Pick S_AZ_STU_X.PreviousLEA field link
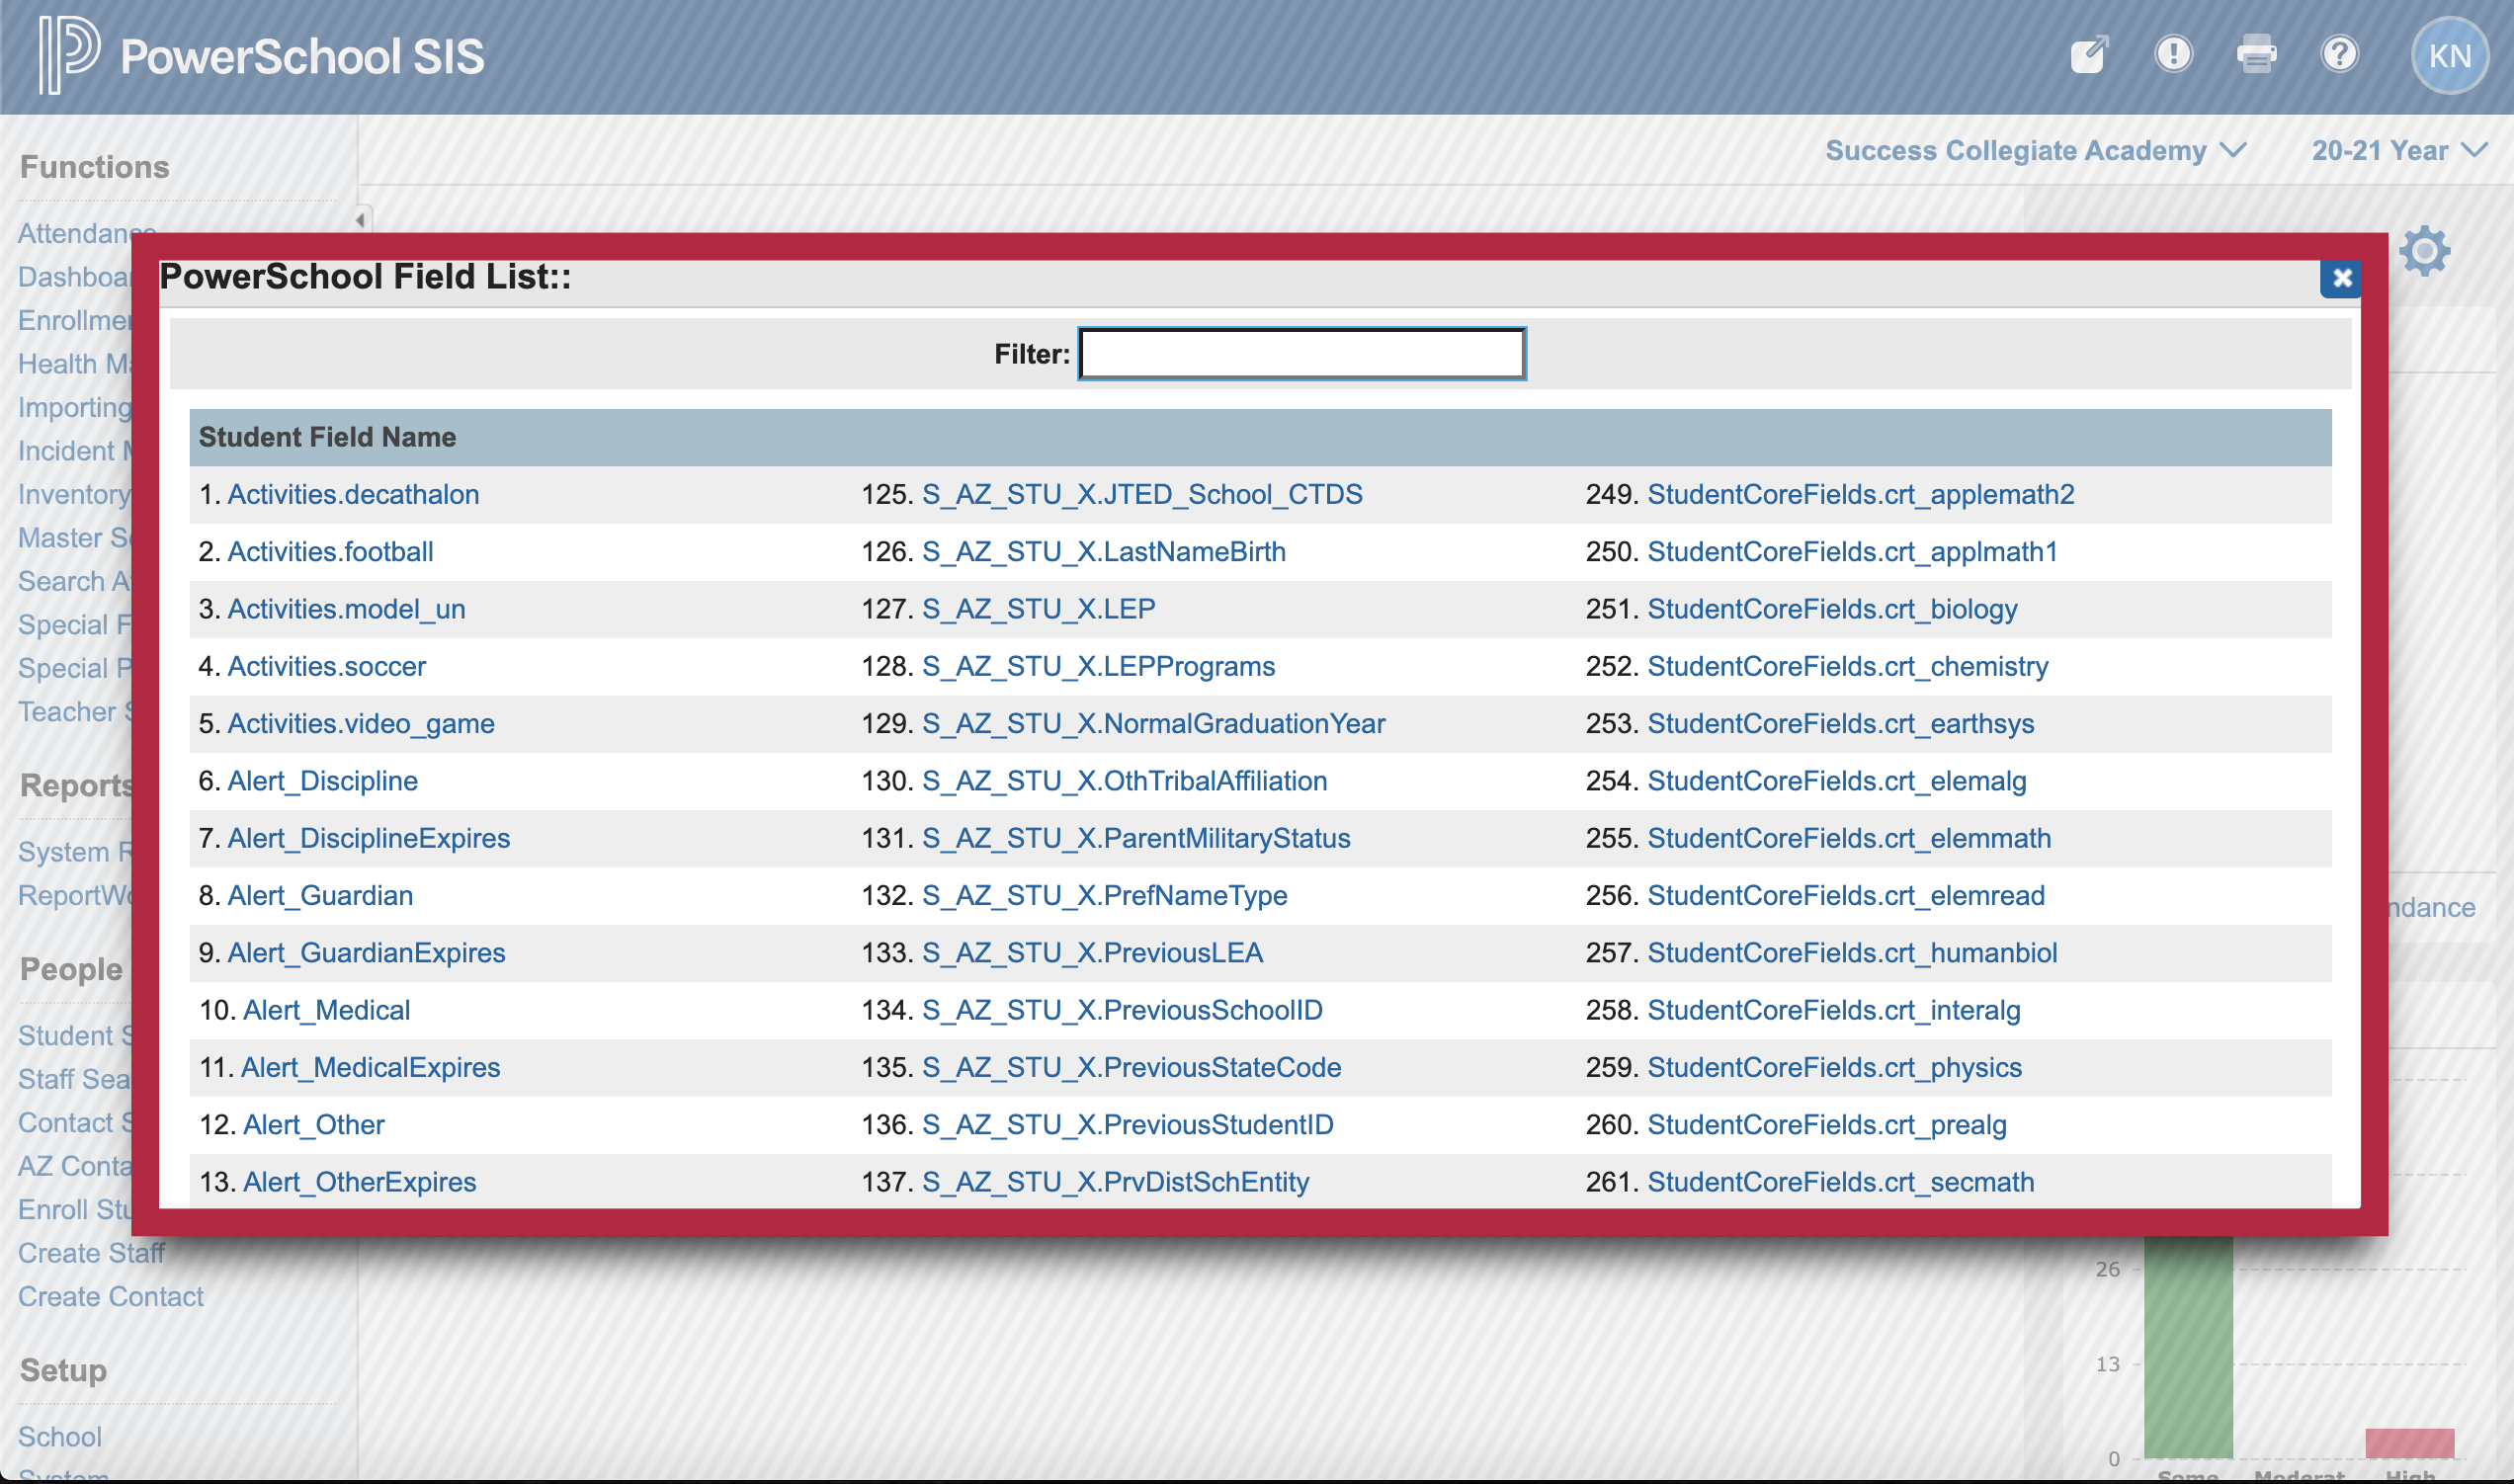Viewport: 2514px width, 1484px height. coord(1092,953)
